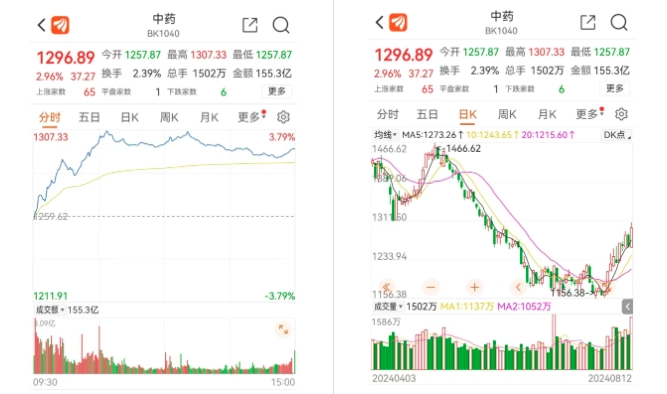Open the share icon in left panel
Image resolution: width=667 pixels, height=394 pixels.
[250, 25]
